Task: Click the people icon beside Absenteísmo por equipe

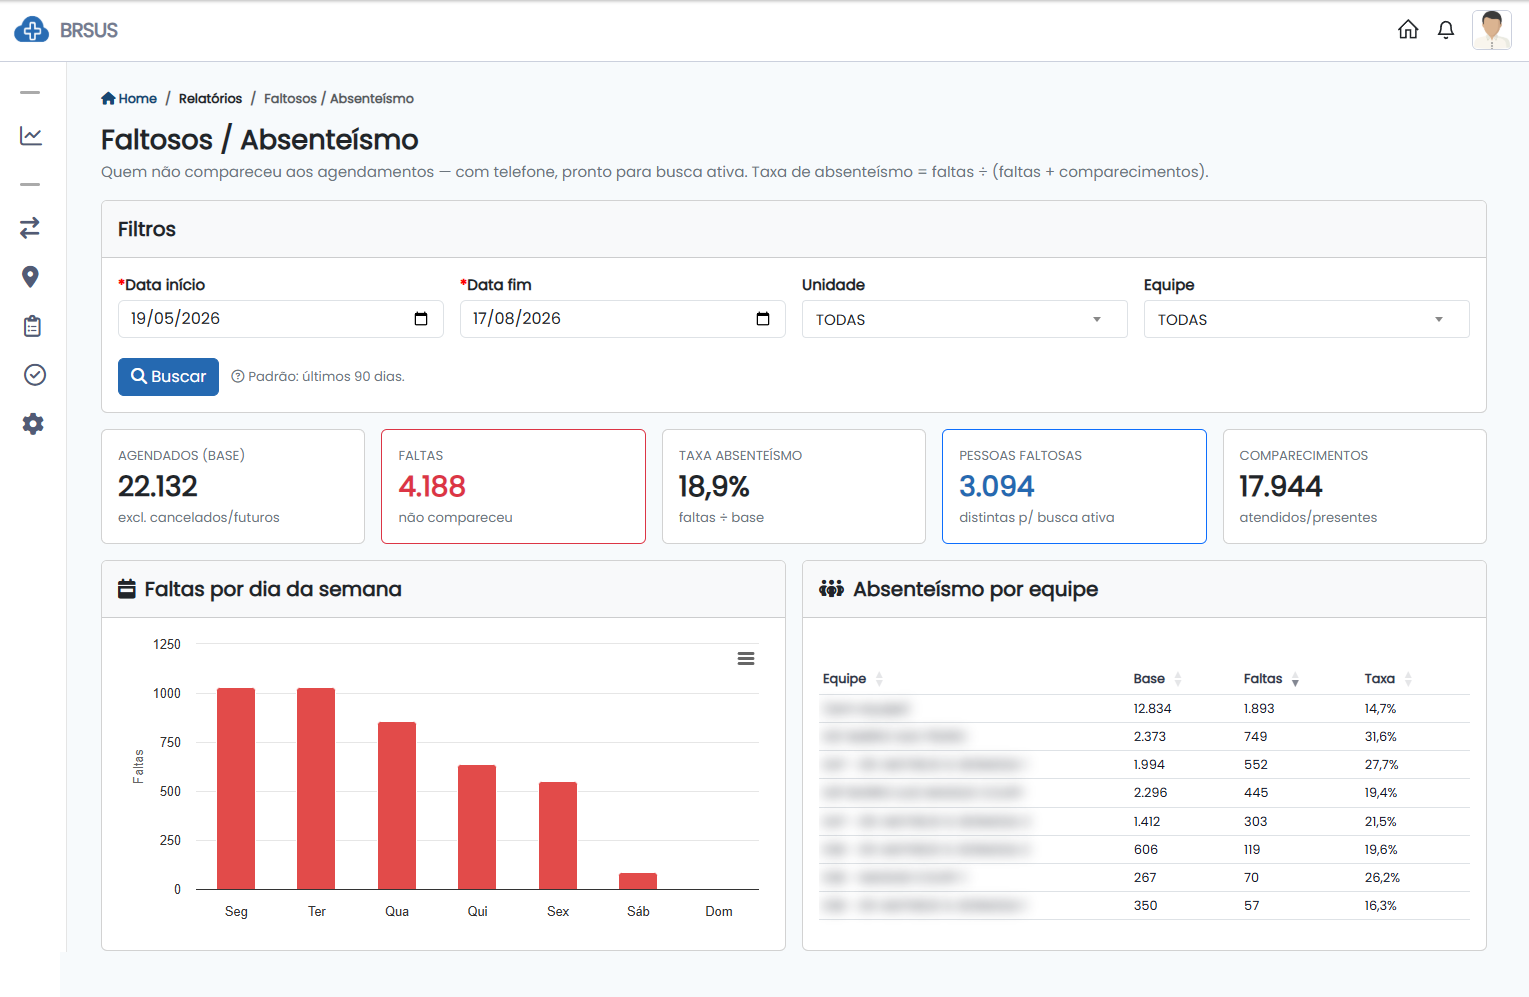Action: [831, 589]
